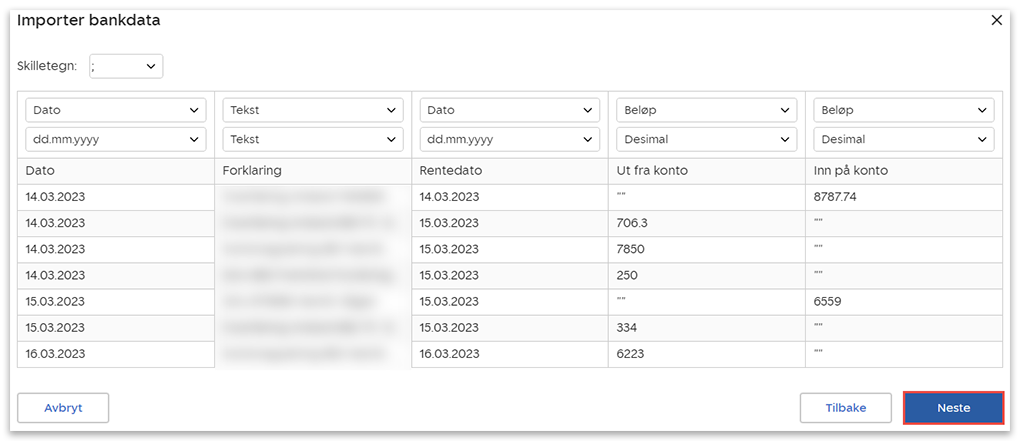This screenshot has width=1020, height=441.
Task: Open the dd.mm.yyyy dropdown above Rentedato
Action: (510, 139)
